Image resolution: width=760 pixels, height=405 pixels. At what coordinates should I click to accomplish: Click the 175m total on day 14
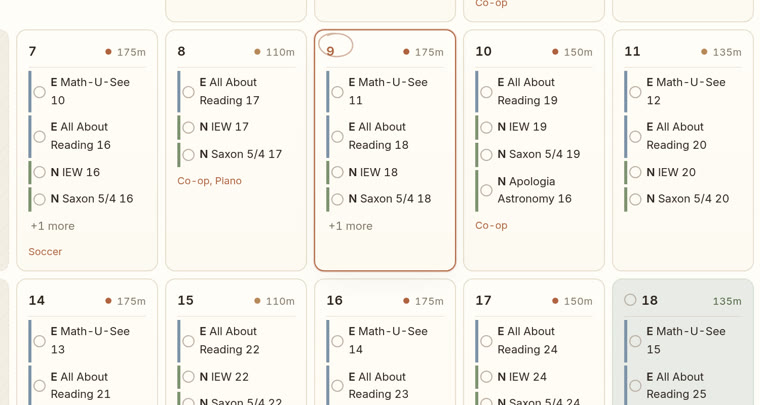coord(131,301)
